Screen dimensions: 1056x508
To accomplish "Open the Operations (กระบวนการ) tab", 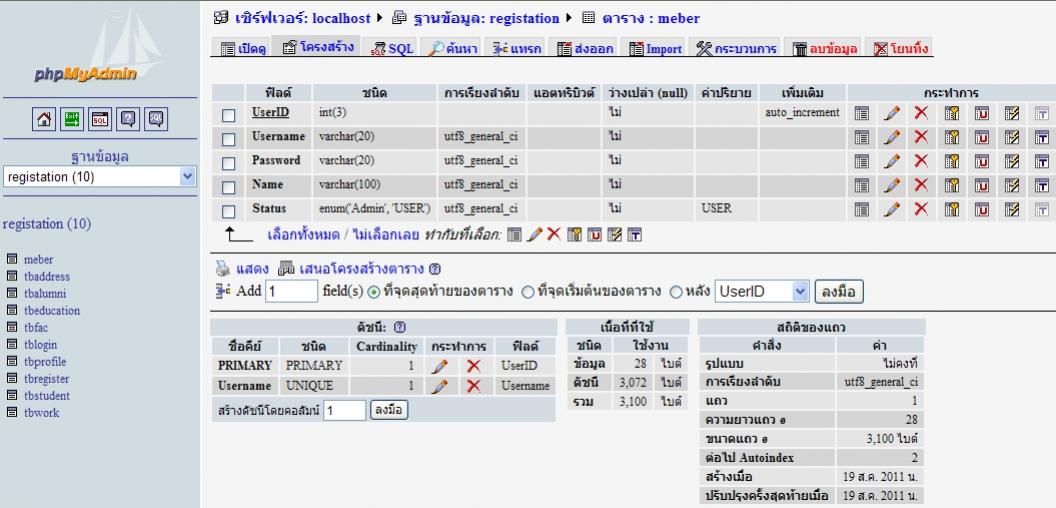I will (735, 49).
